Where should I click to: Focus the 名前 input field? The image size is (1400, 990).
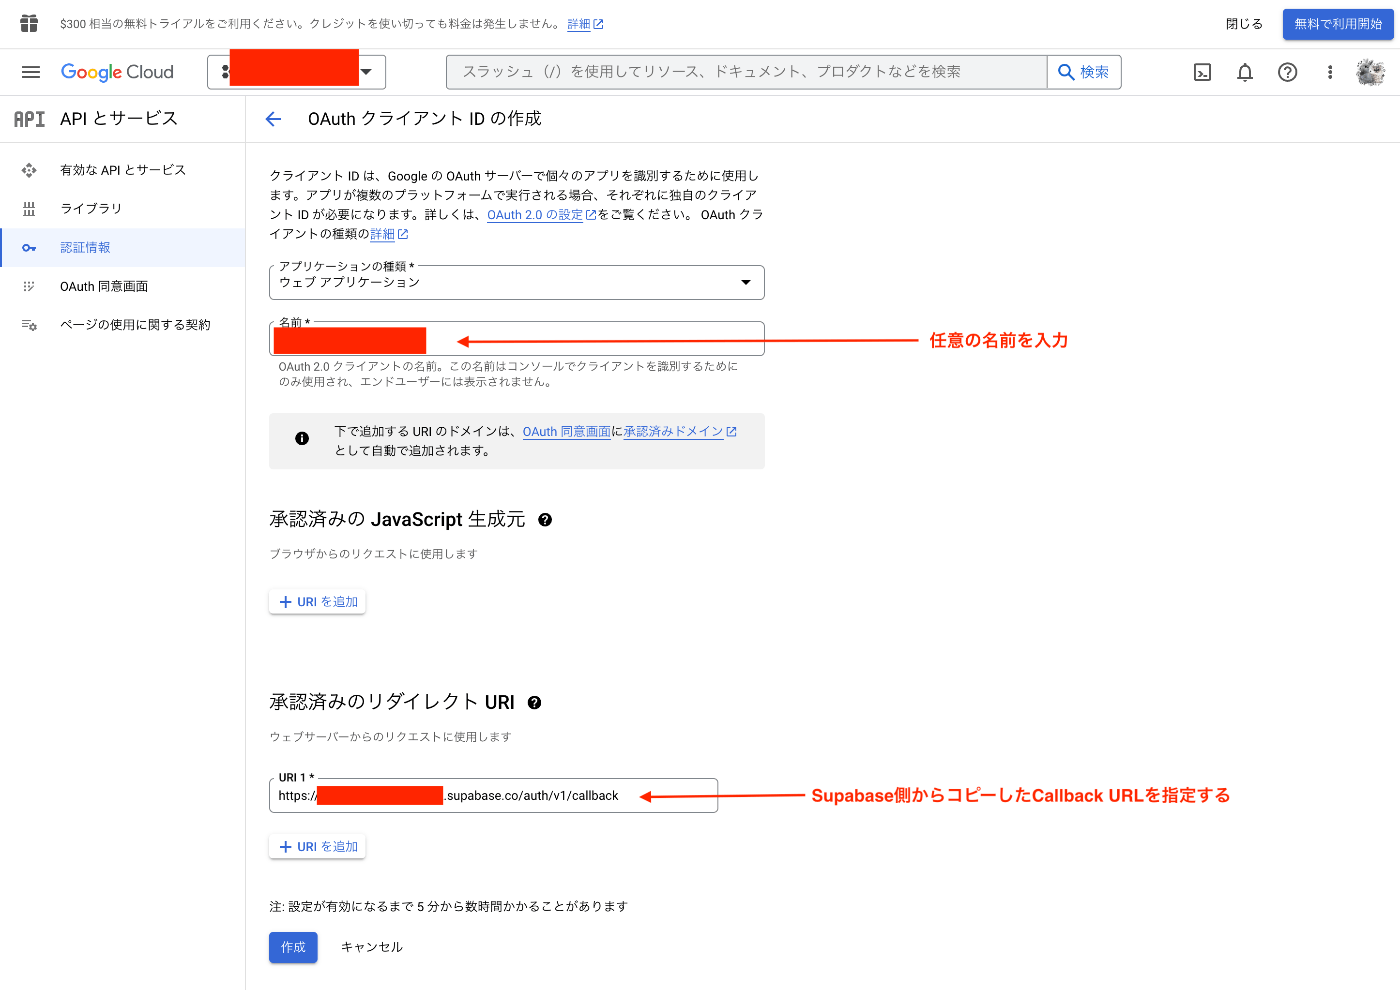tap(517, 339)
